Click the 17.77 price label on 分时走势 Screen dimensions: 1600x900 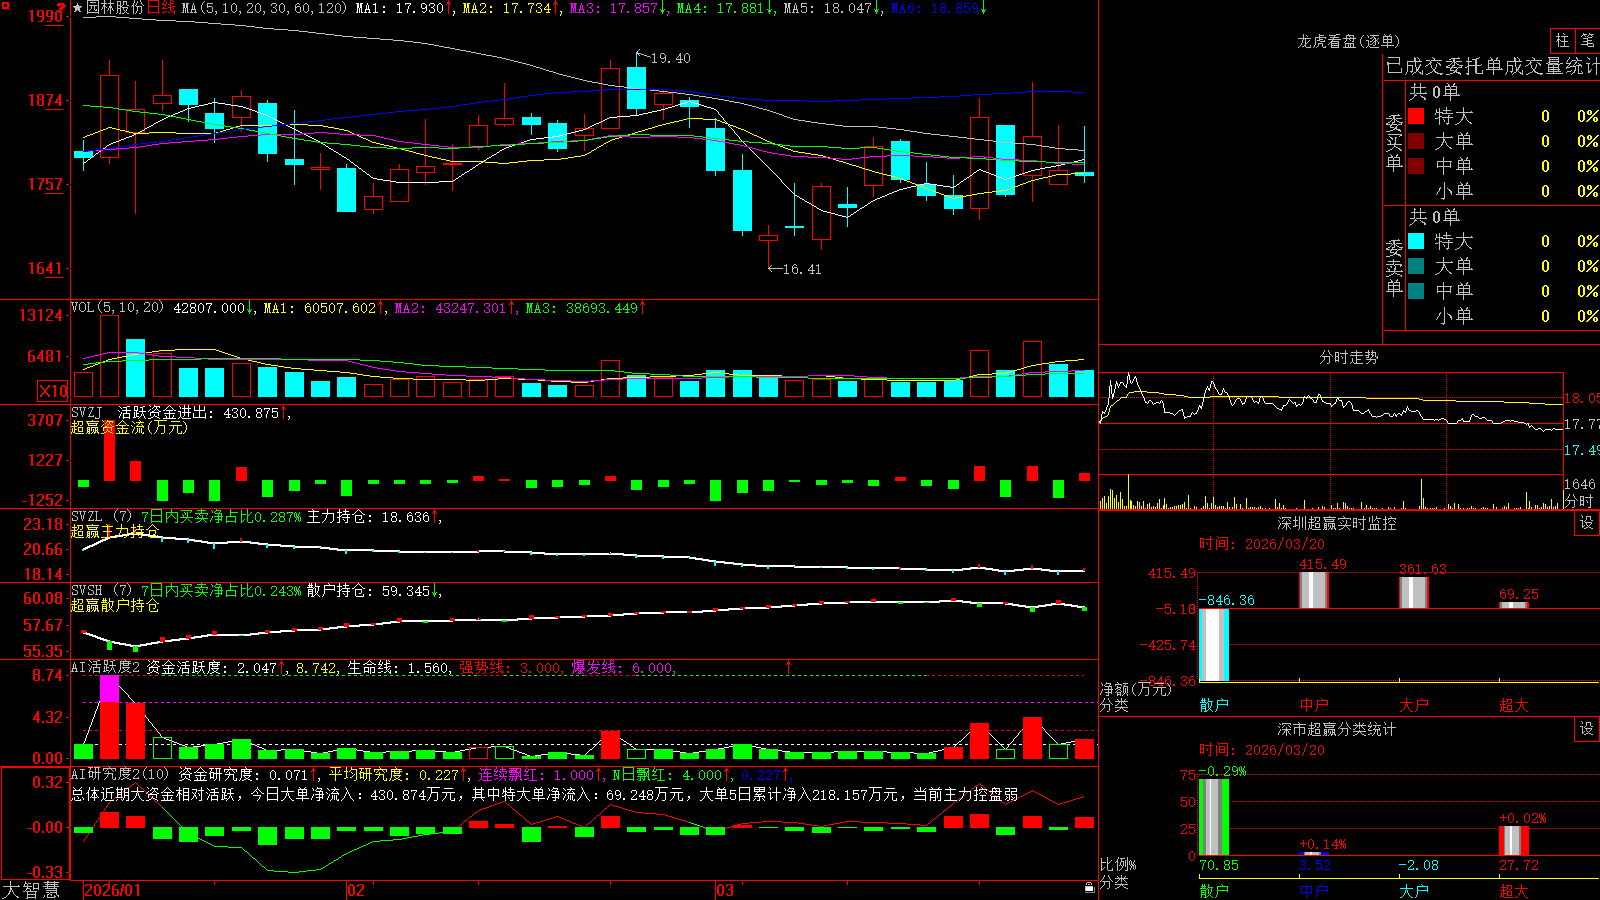click(1581, 424)
